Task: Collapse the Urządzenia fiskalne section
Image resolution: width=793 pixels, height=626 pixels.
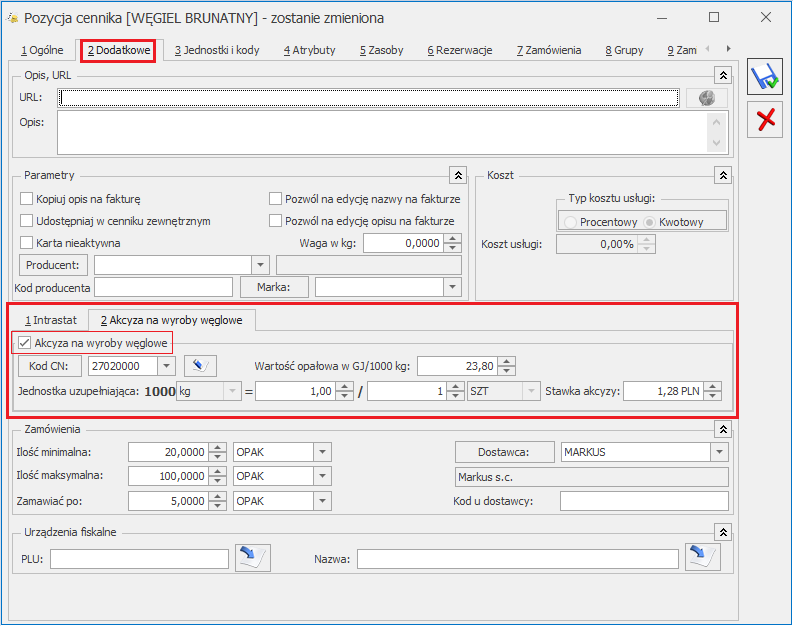Action: 723,532
